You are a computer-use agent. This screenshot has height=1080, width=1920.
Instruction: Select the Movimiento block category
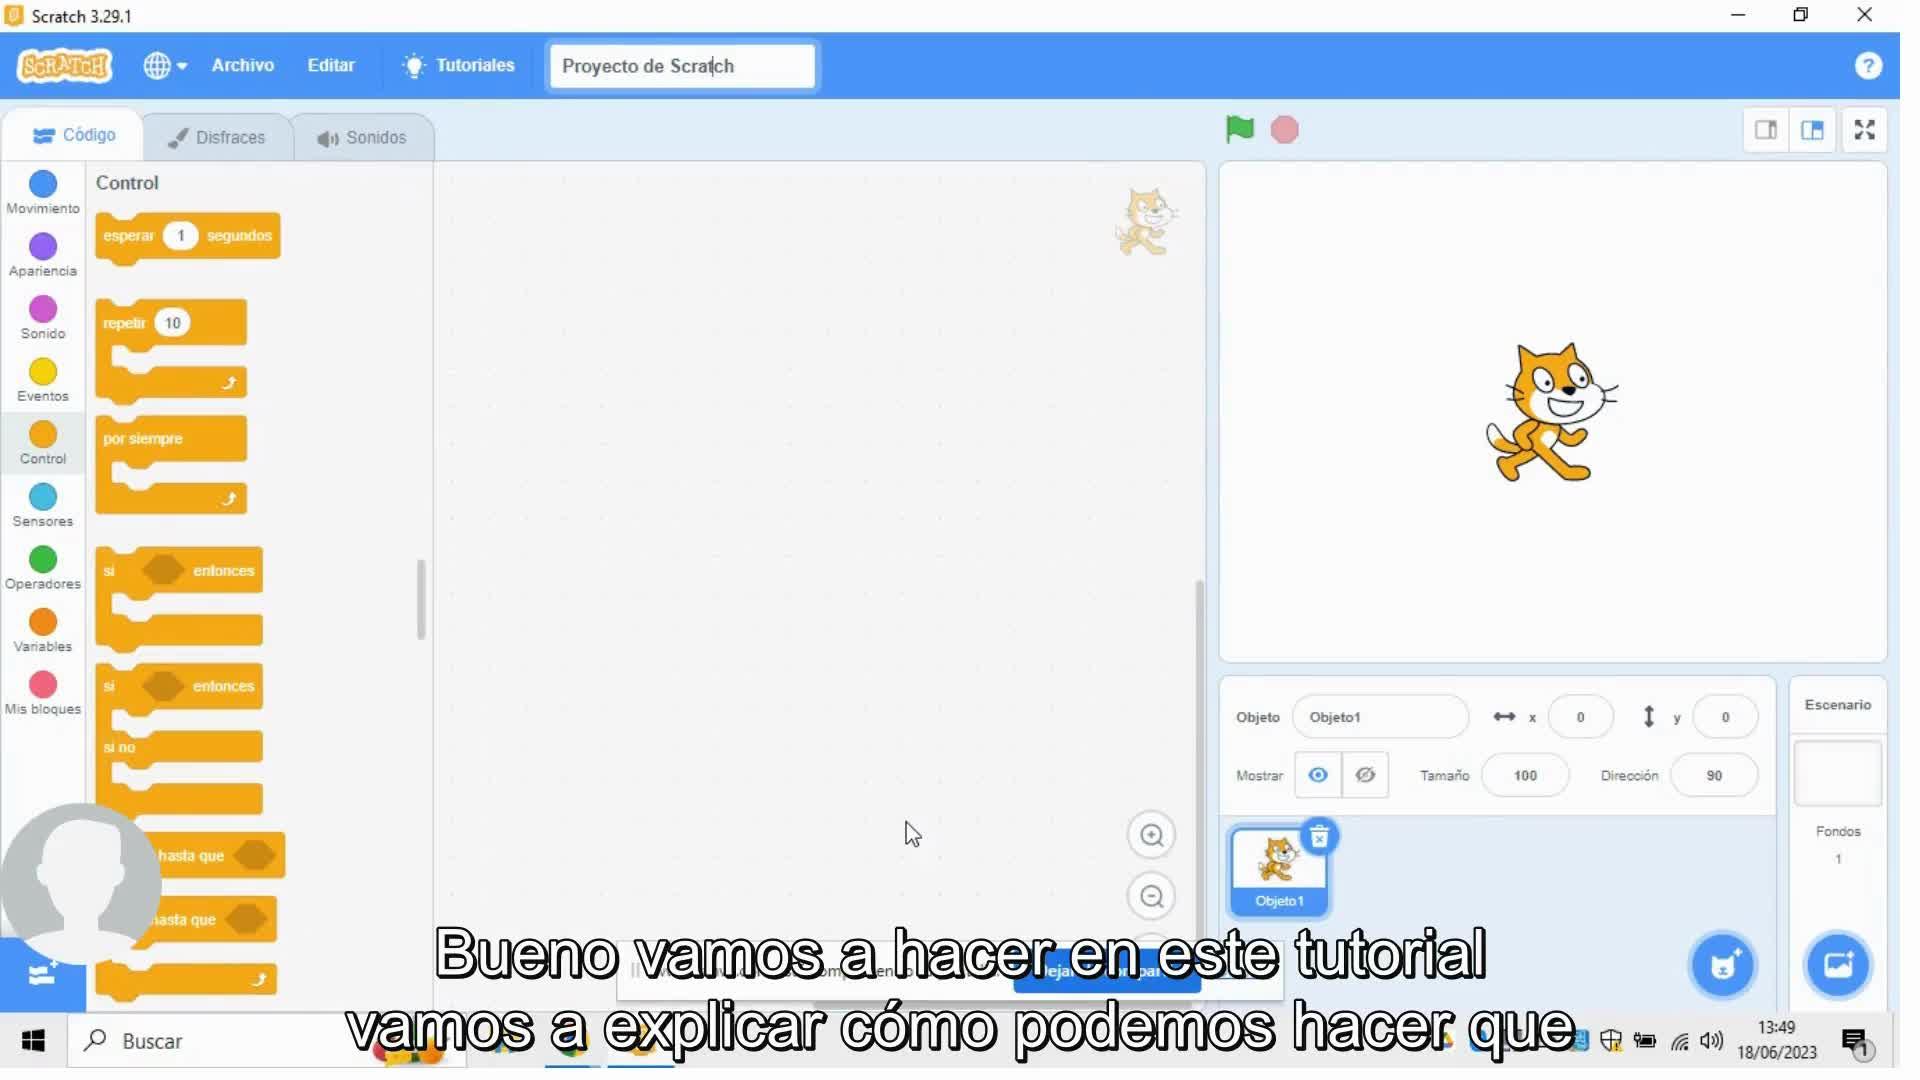click(43, 191)
